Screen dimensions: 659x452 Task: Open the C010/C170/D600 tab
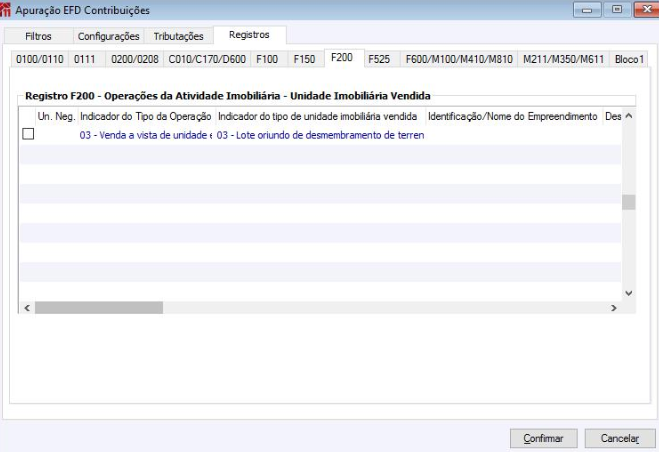tap(207, 59)
